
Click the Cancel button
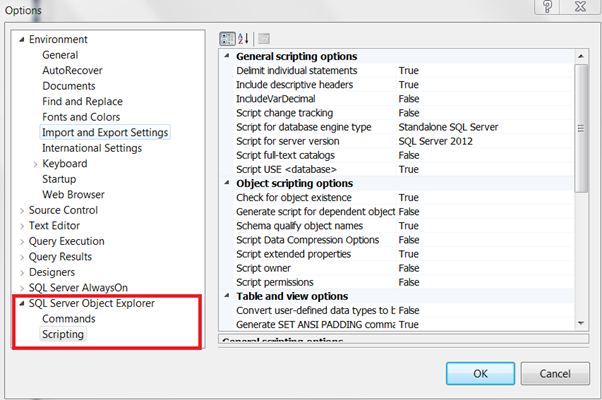coord(554,373)
